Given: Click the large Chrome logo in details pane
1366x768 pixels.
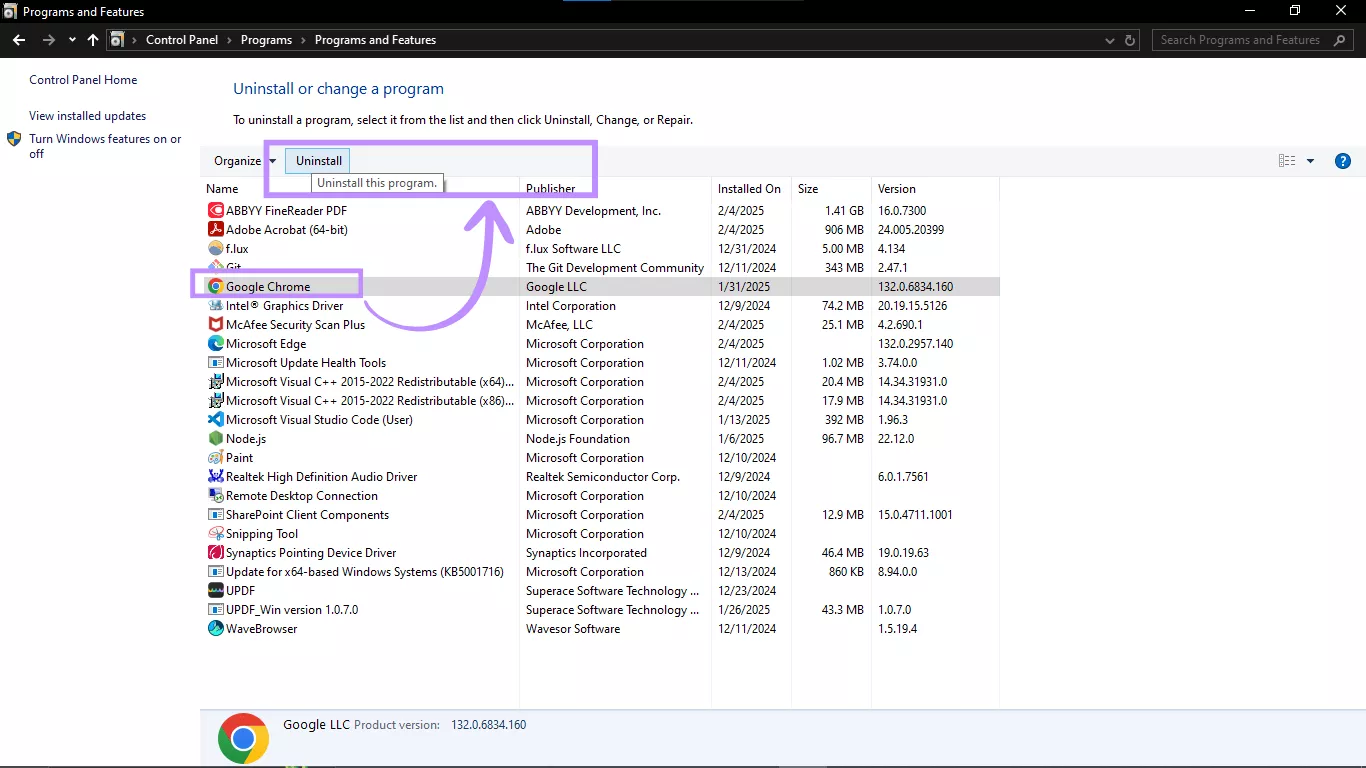Looking at the screenshot, I should point(243,739).
